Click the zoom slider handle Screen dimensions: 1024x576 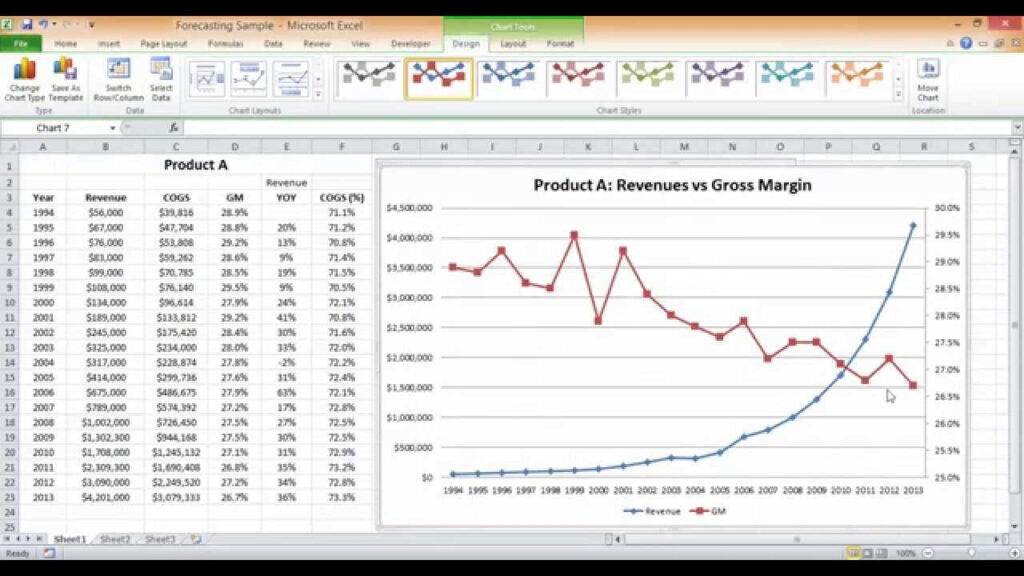pyautogui.click(x=971, y=553)
